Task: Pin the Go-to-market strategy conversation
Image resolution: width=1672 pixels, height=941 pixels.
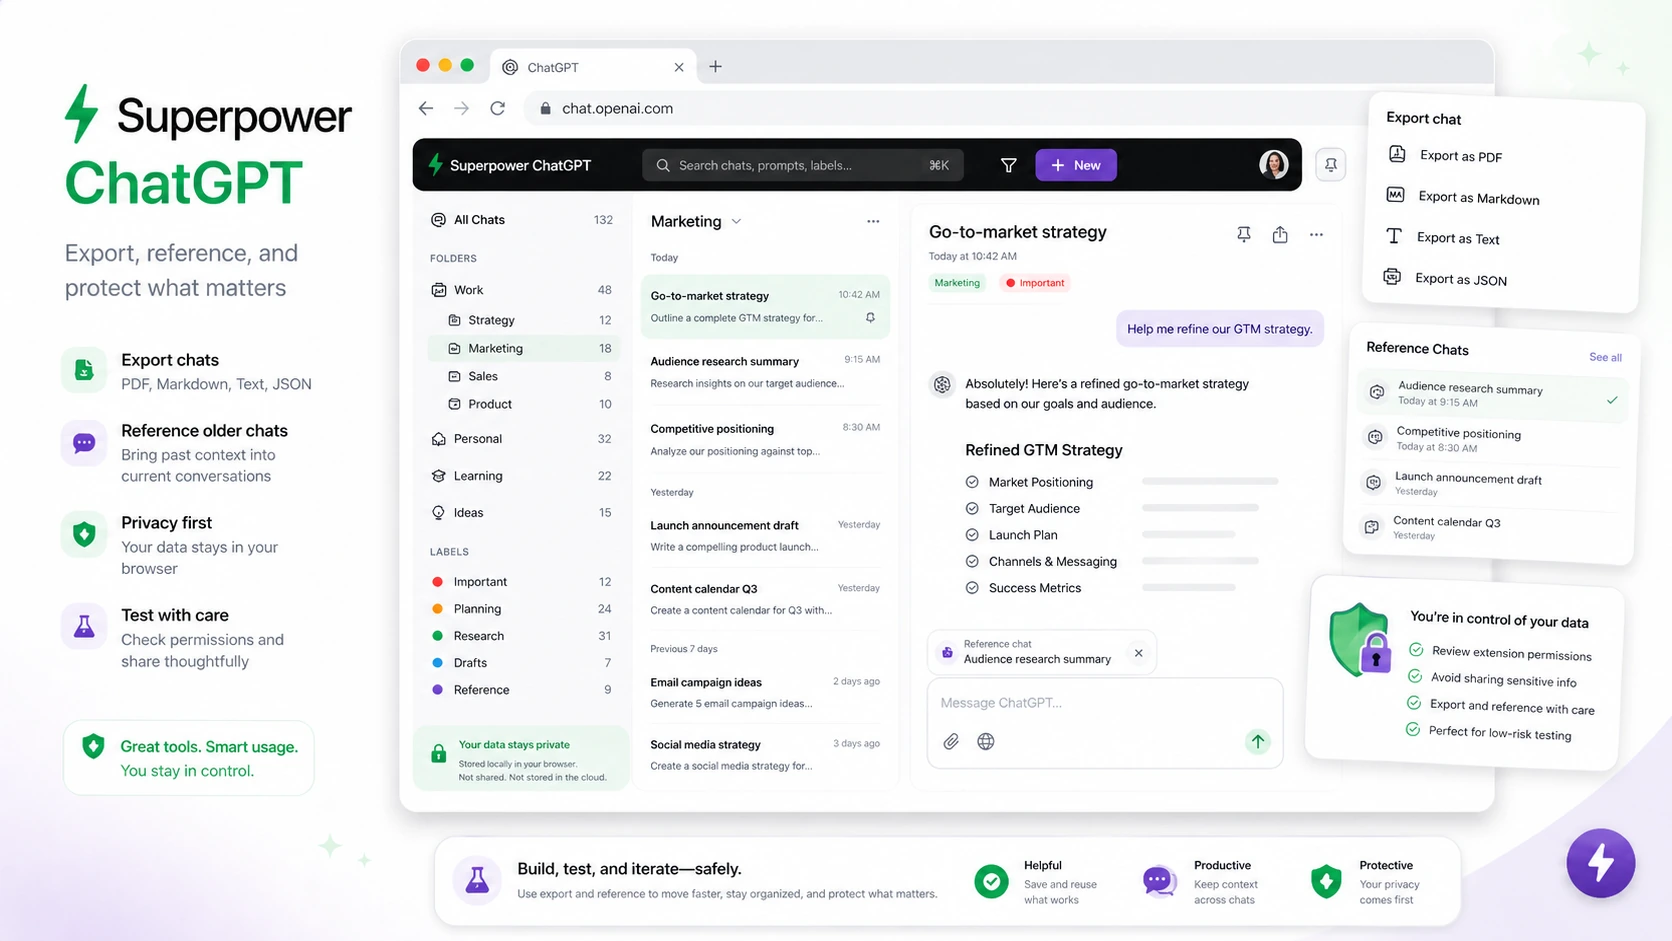Action: coord(1243,234)
